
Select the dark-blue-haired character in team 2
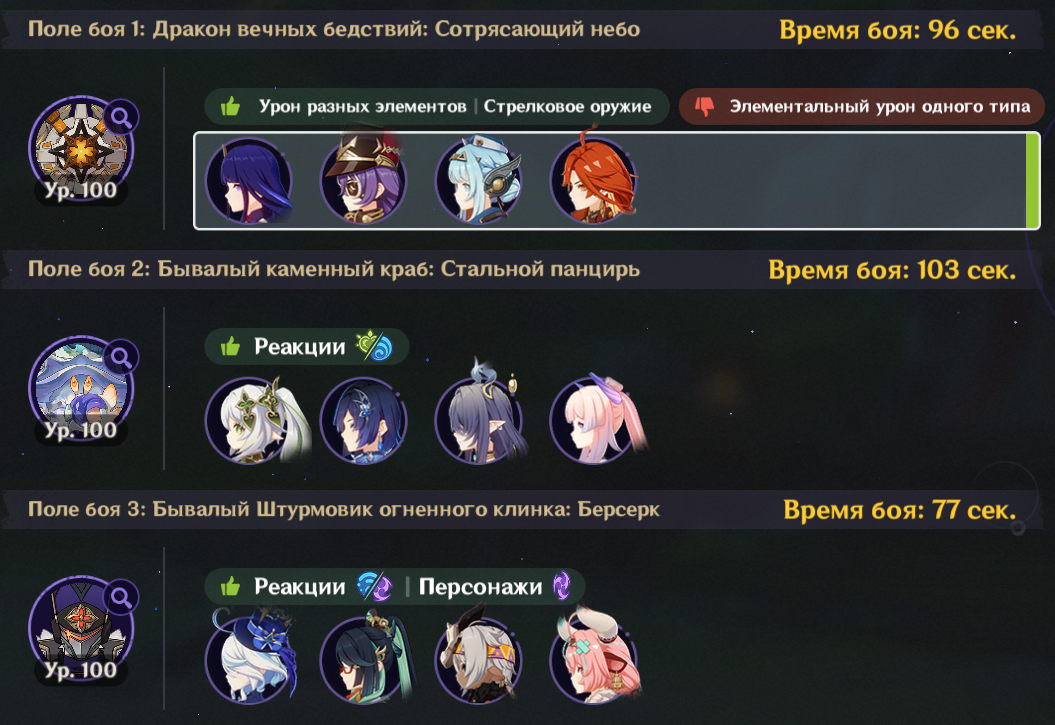pos(364,420)
